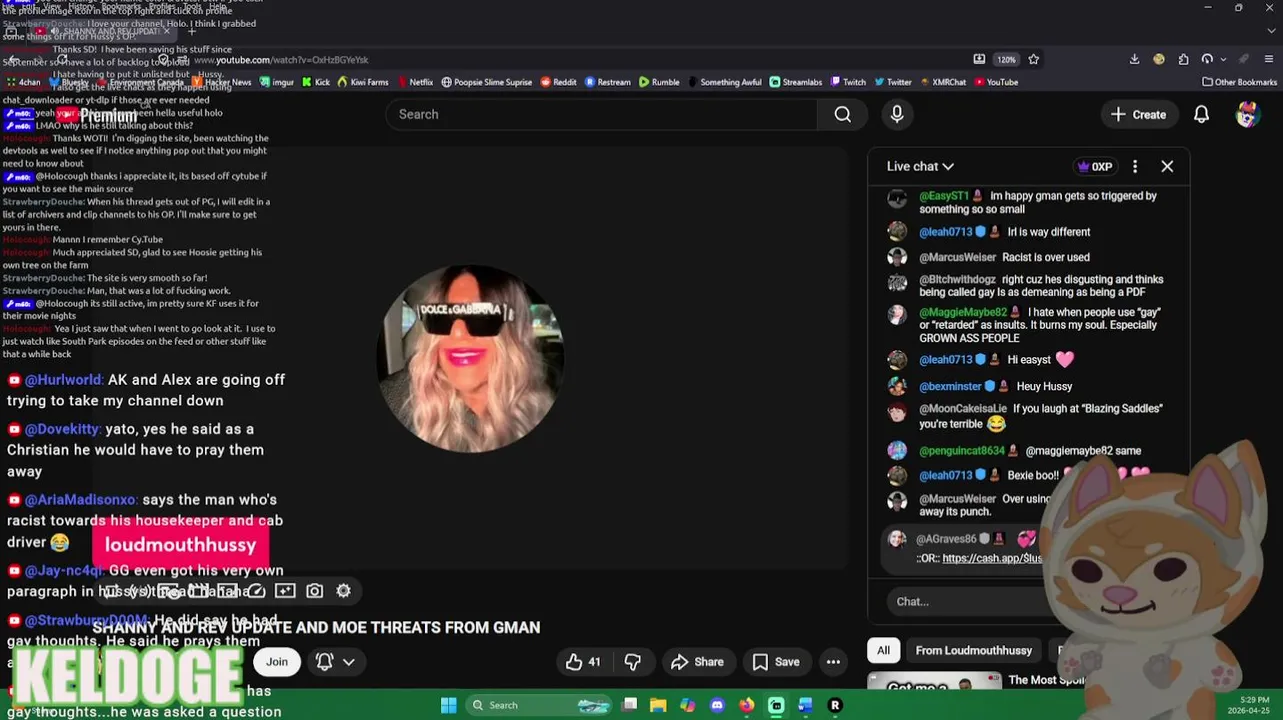Open the black R app taskbar icon

(x=835, y=705)
